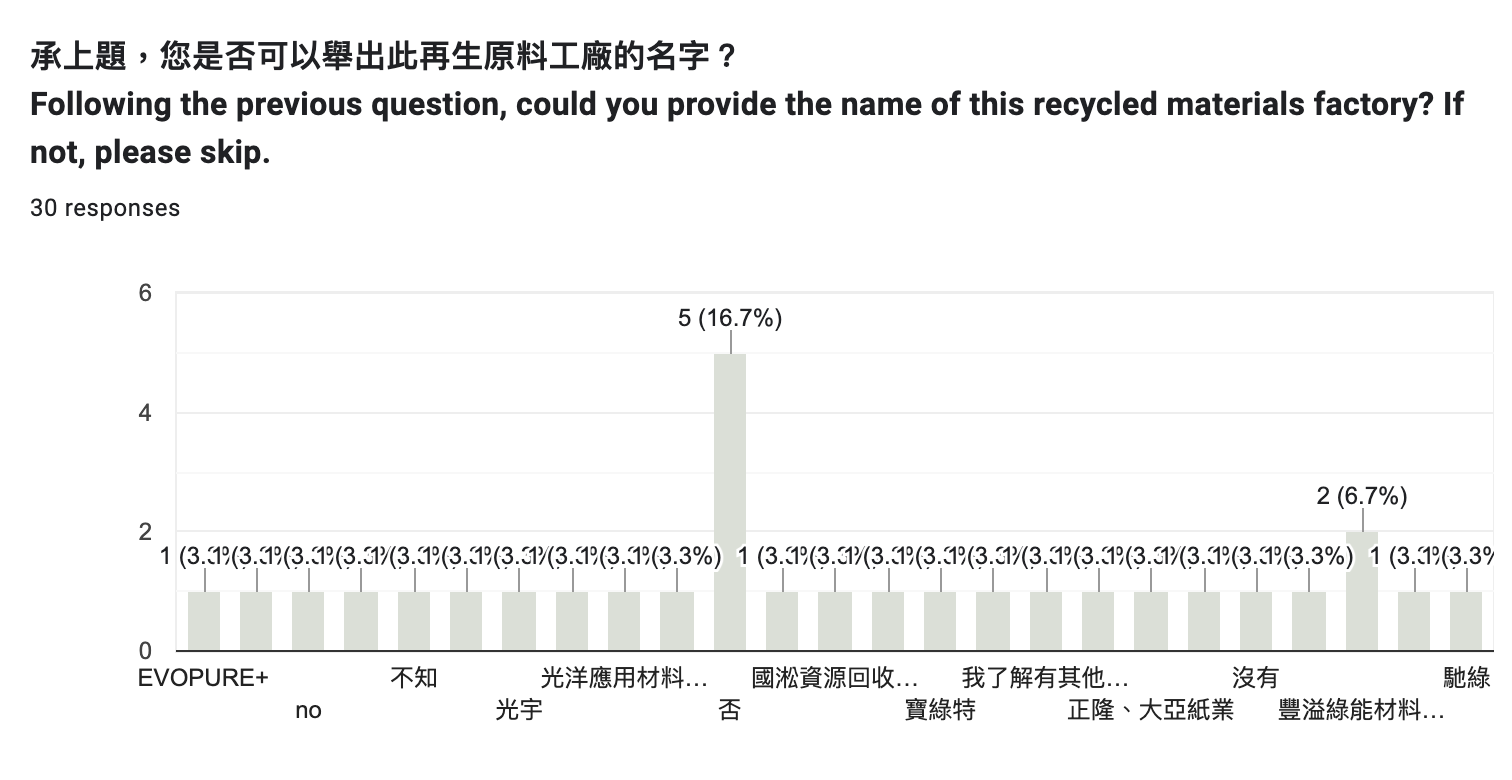The width and height of the screenshot is (1512, 780).
Task: Click the bar labeled 2 (6.7%)
Action: (x=1362, y=591)
